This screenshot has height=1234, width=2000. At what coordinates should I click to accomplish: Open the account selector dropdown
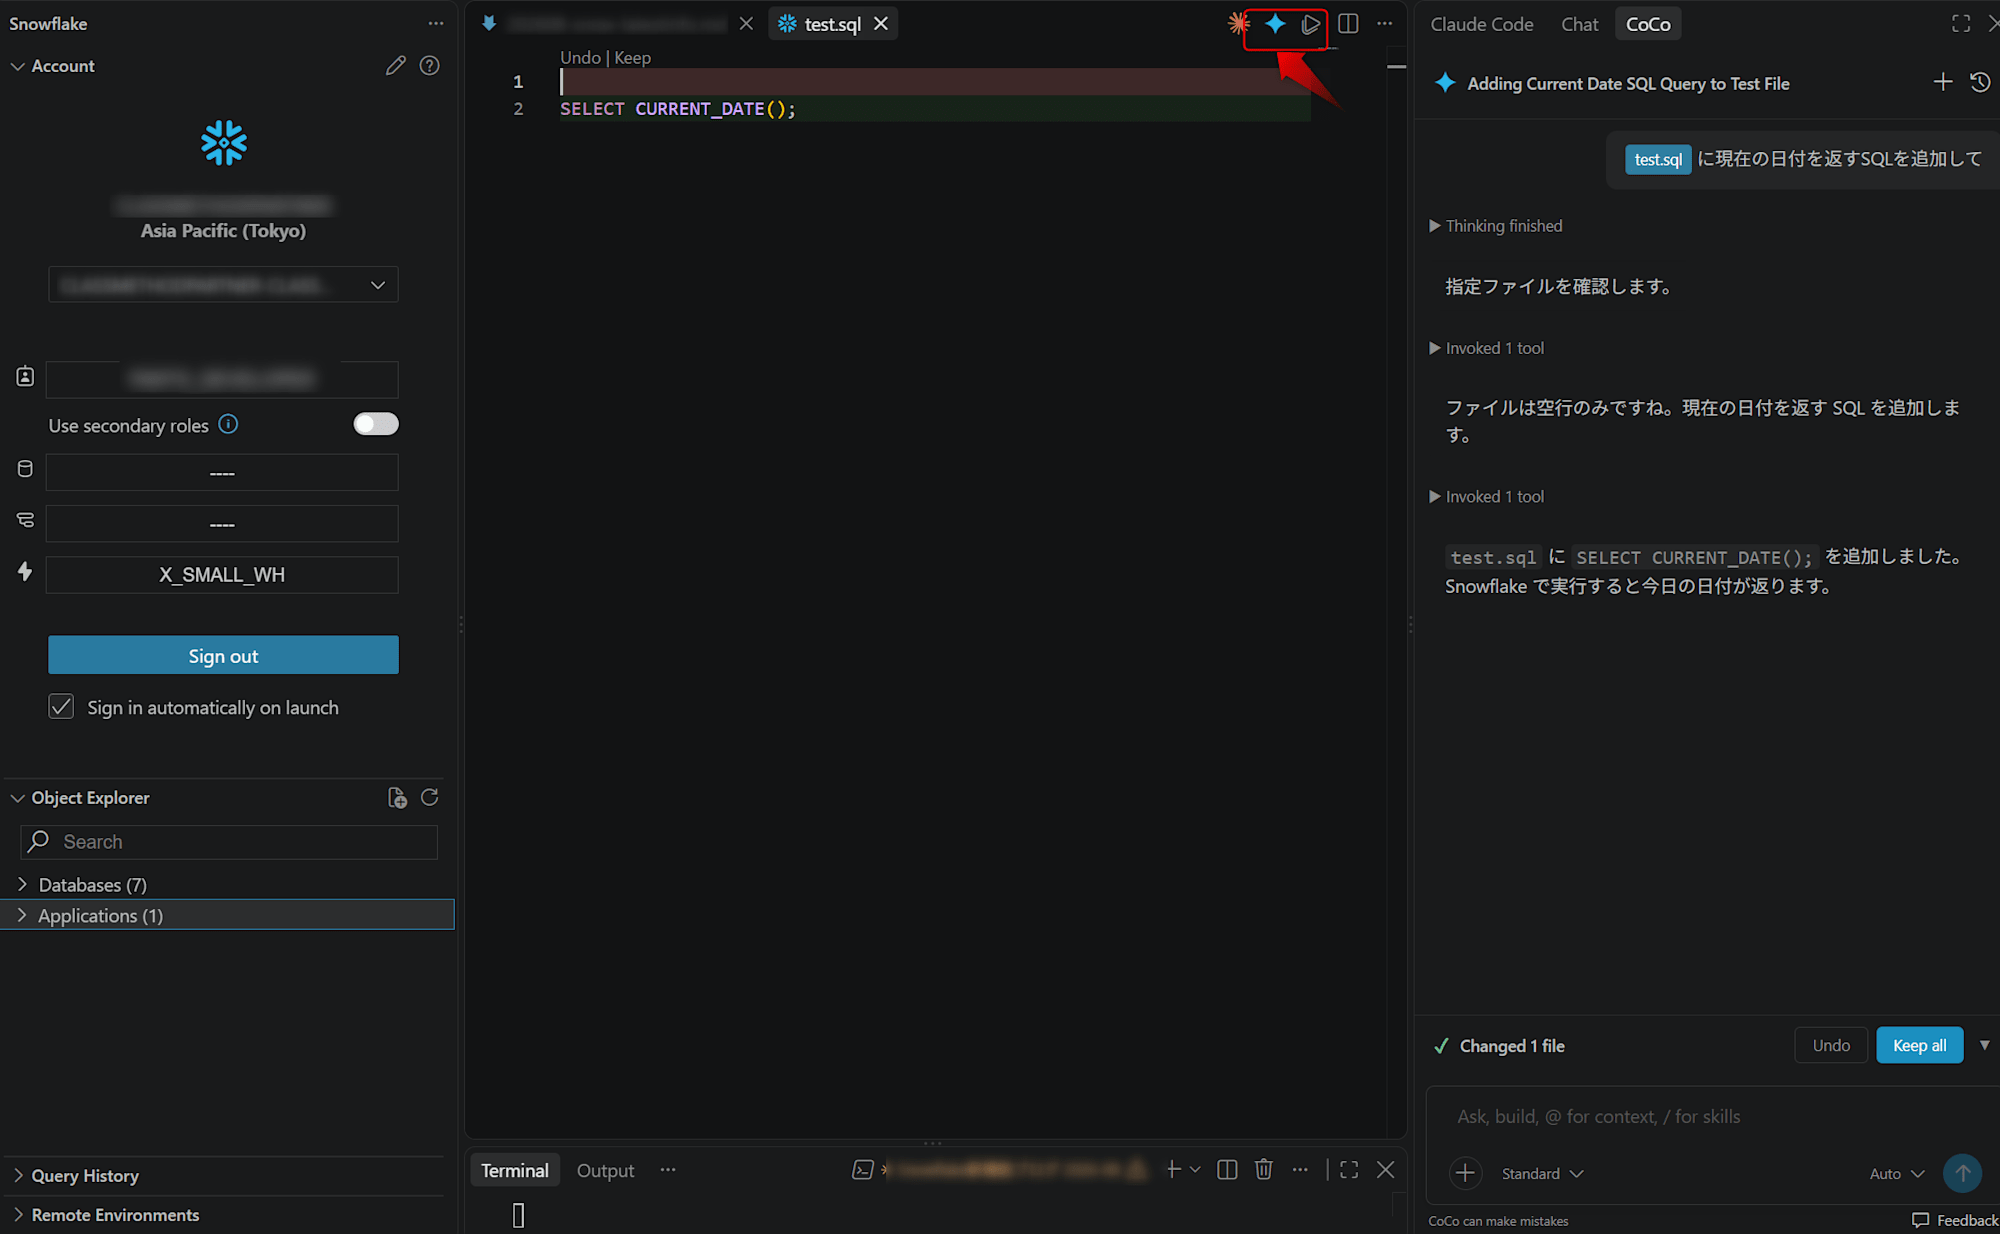click(x=223, y=285)
